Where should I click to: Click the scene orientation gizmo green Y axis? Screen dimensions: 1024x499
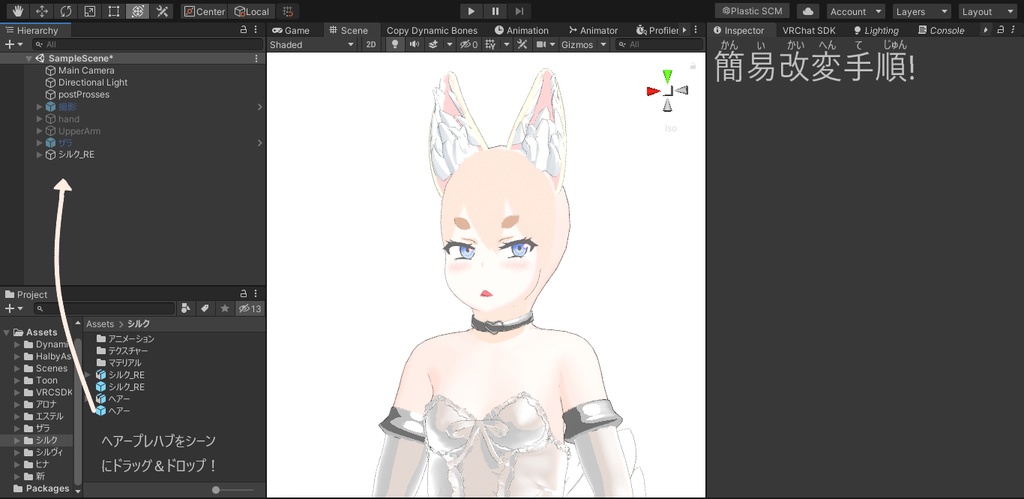point(667,76)
